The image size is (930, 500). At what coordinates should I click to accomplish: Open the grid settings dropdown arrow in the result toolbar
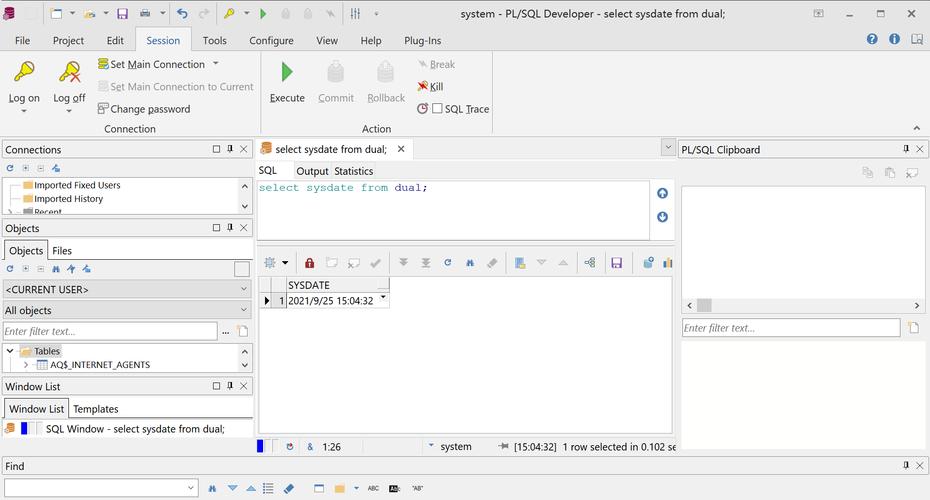(x=285, y=263)
